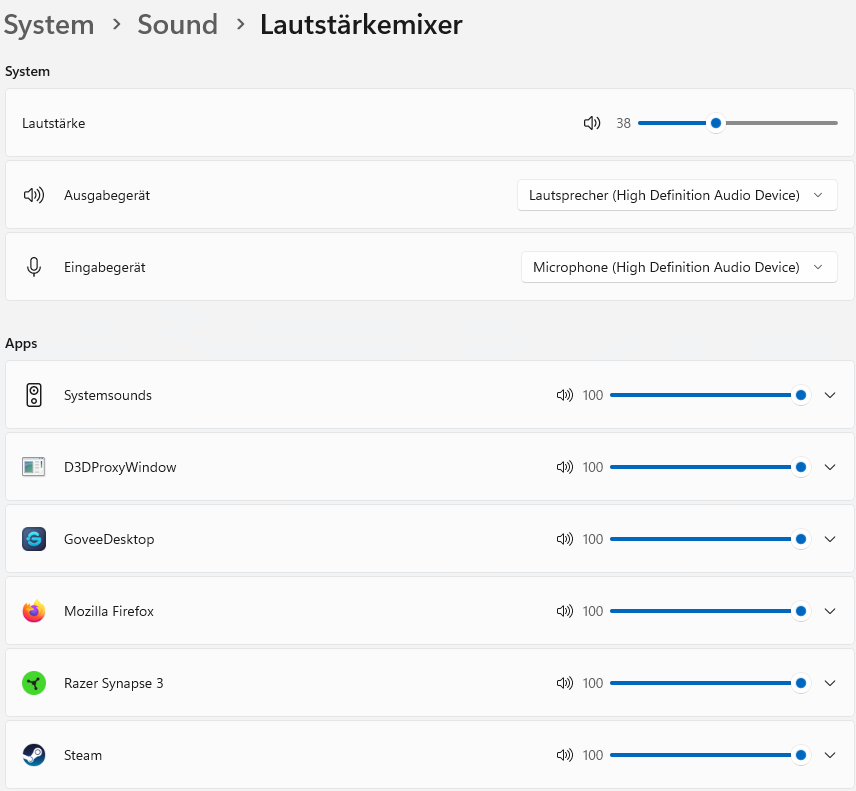Go back to Sound breadcrumb
The width and height of the screenshot is (856, 791).
point(177,25)
